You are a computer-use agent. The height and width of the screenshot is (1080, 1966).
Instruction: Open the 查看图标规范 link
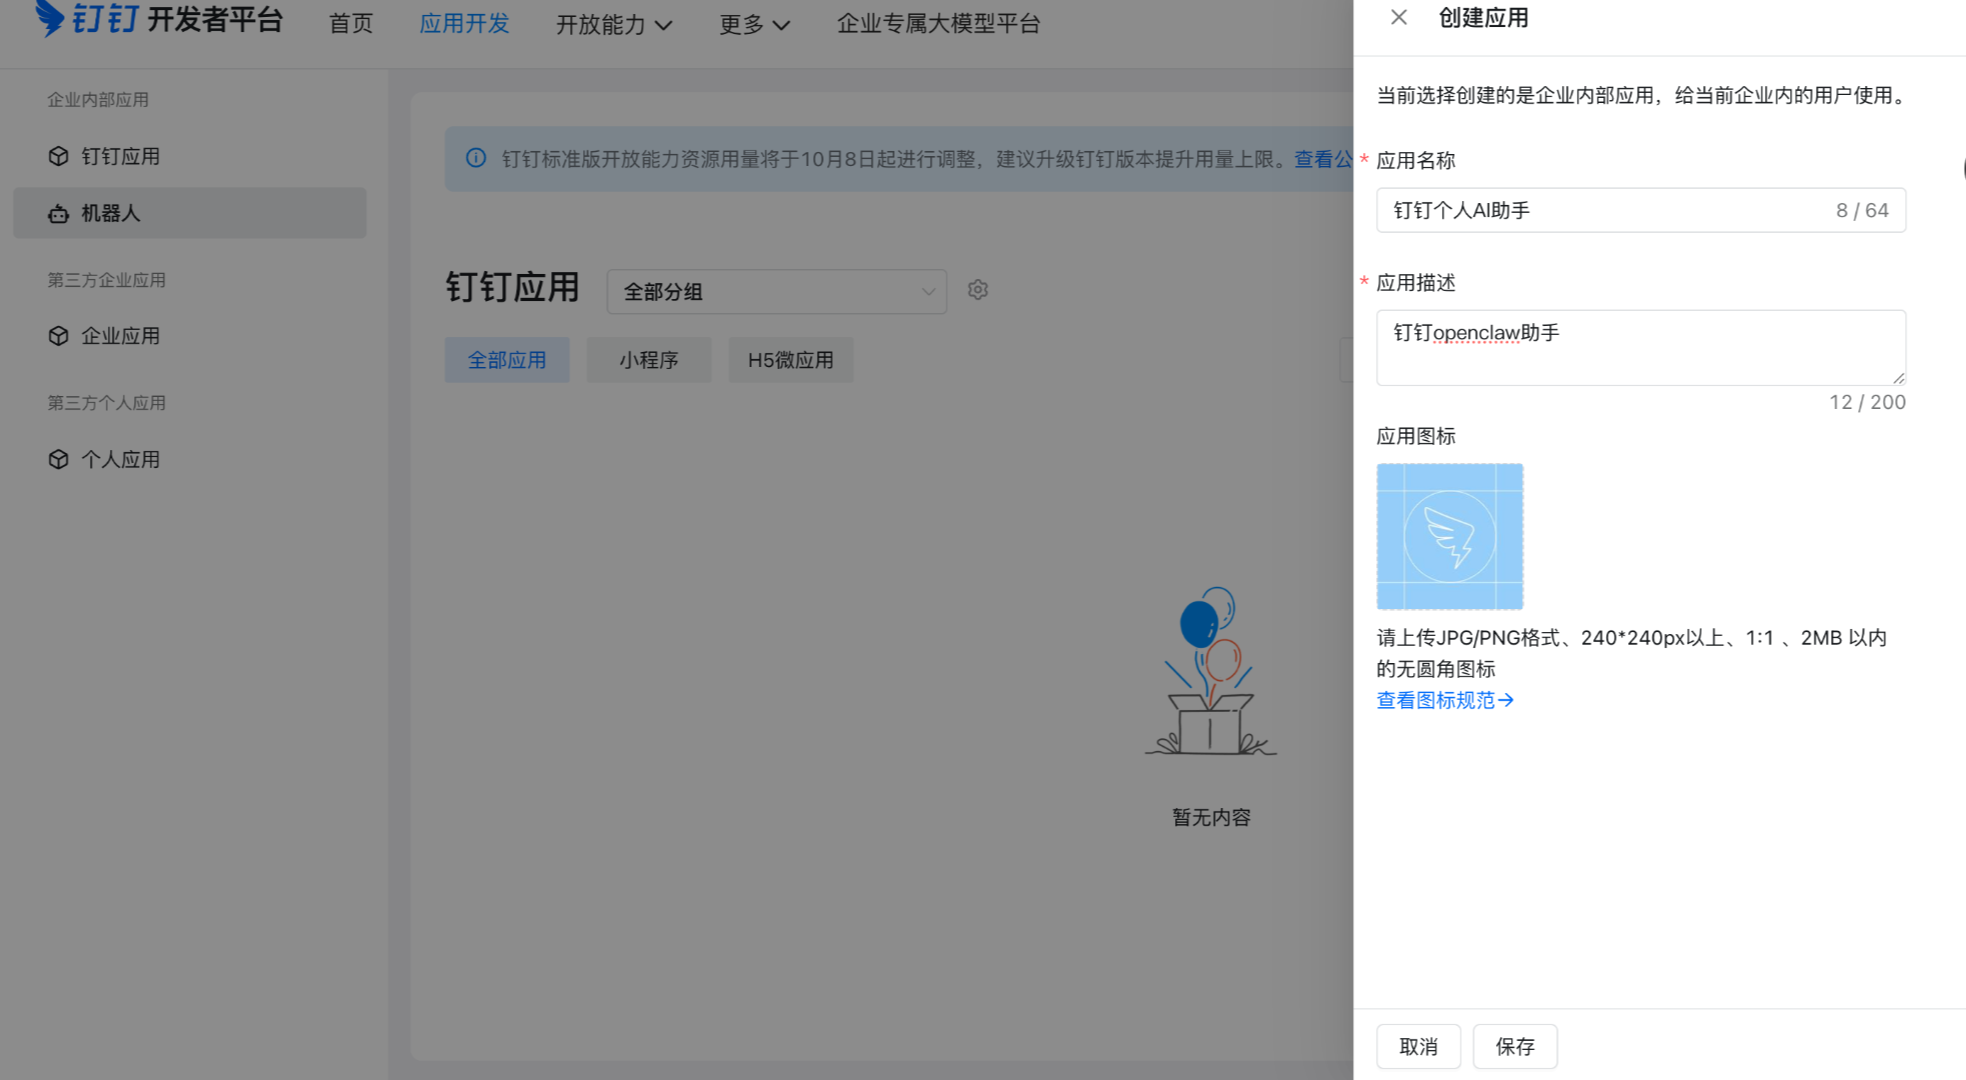1444,700
